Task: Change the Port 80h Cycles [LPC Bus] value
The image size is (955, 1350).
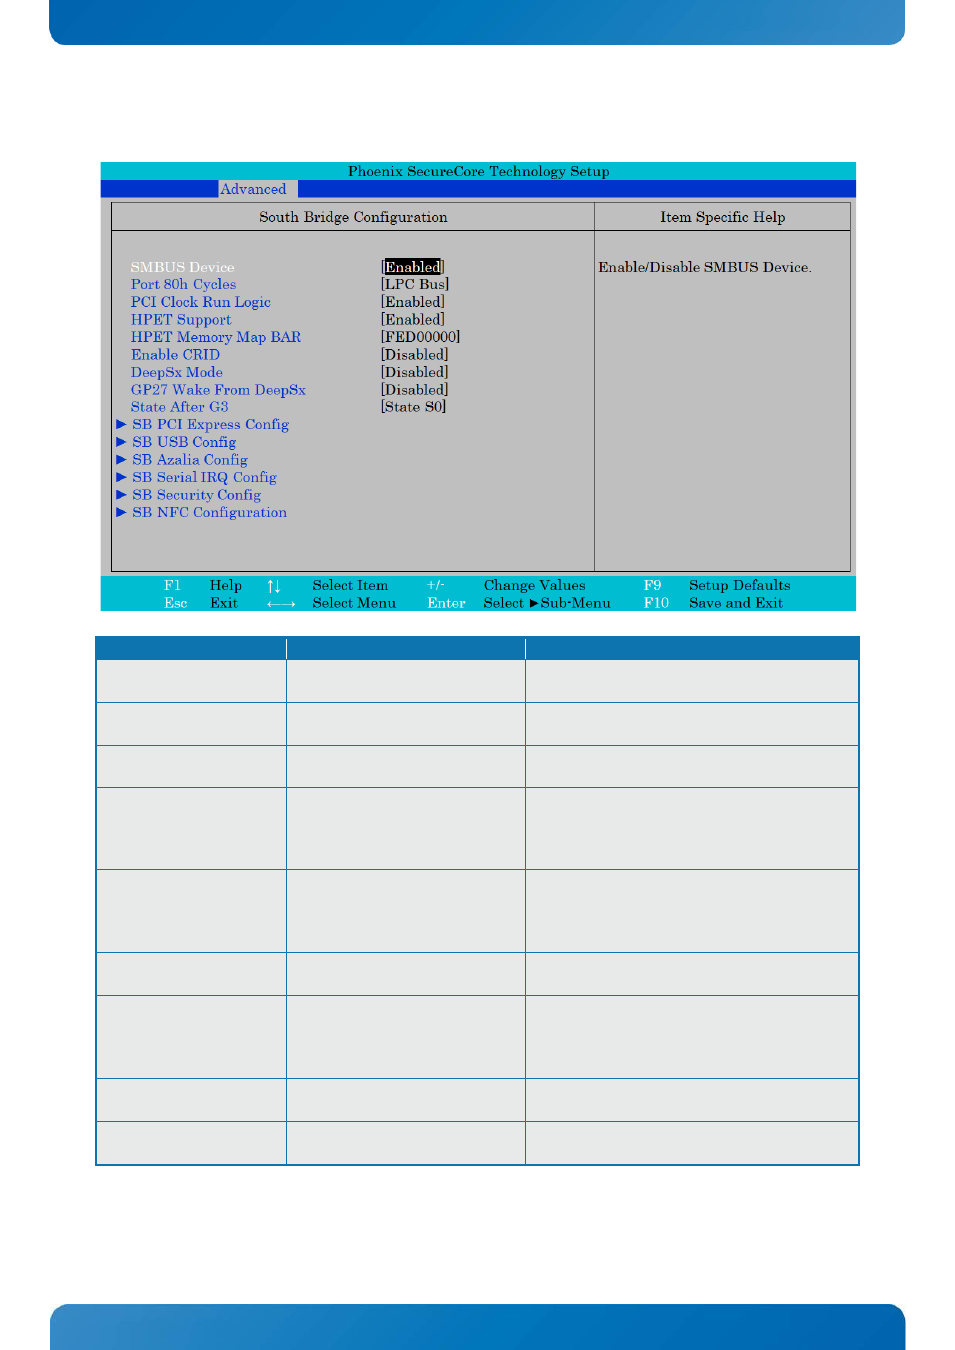Action: [x=415, y=284]
